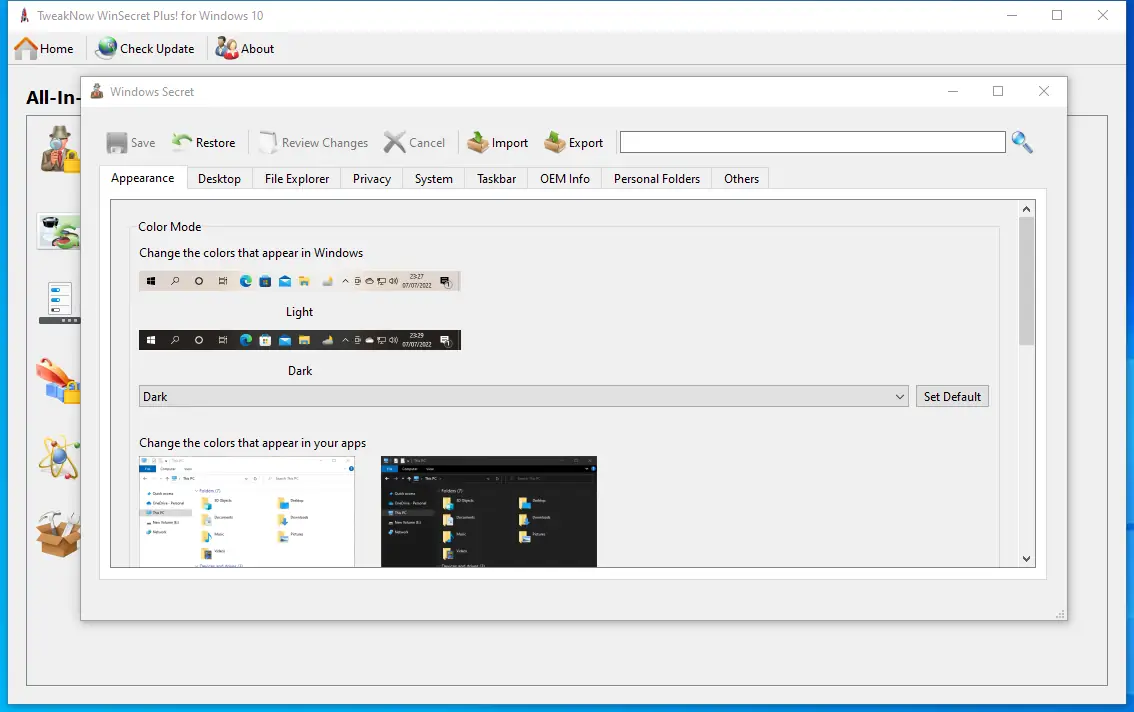Image resolution: width=1134 pixels, height=712 pixels.
Task: Click the Light taskbar preview image
Action: [x=299, y=281]
